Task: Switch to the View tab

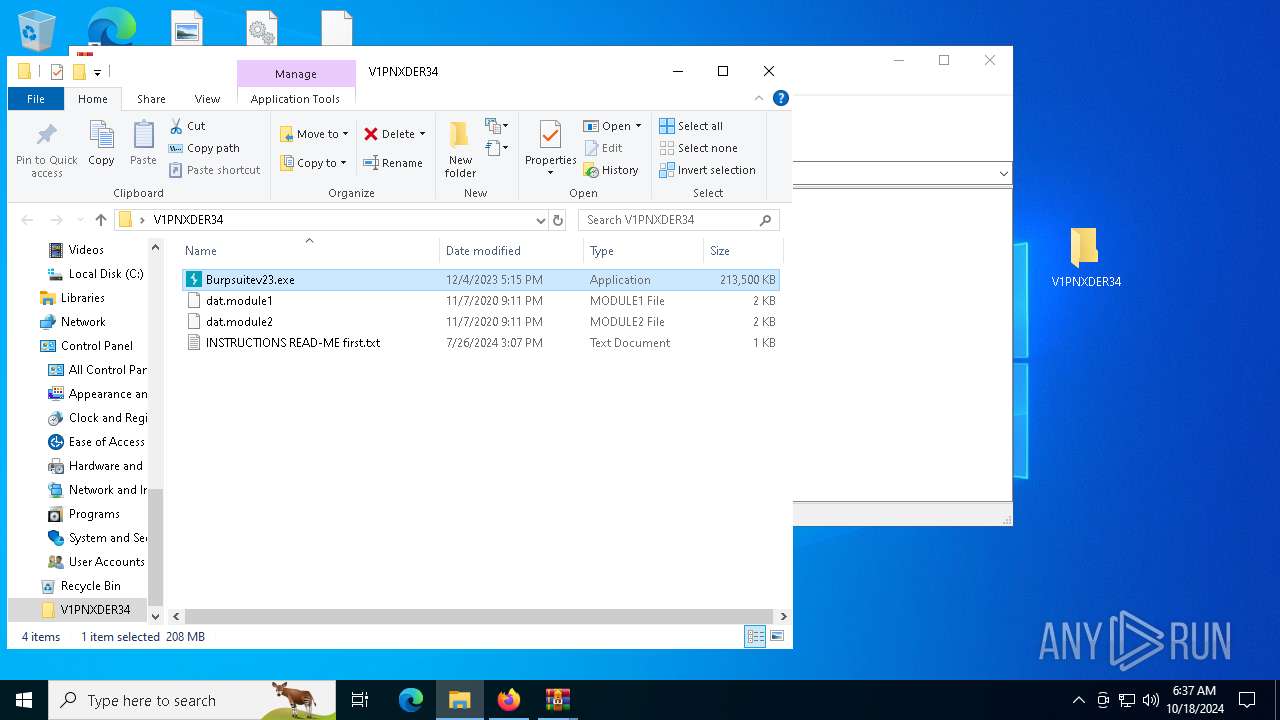Action: tap(207, 99)
